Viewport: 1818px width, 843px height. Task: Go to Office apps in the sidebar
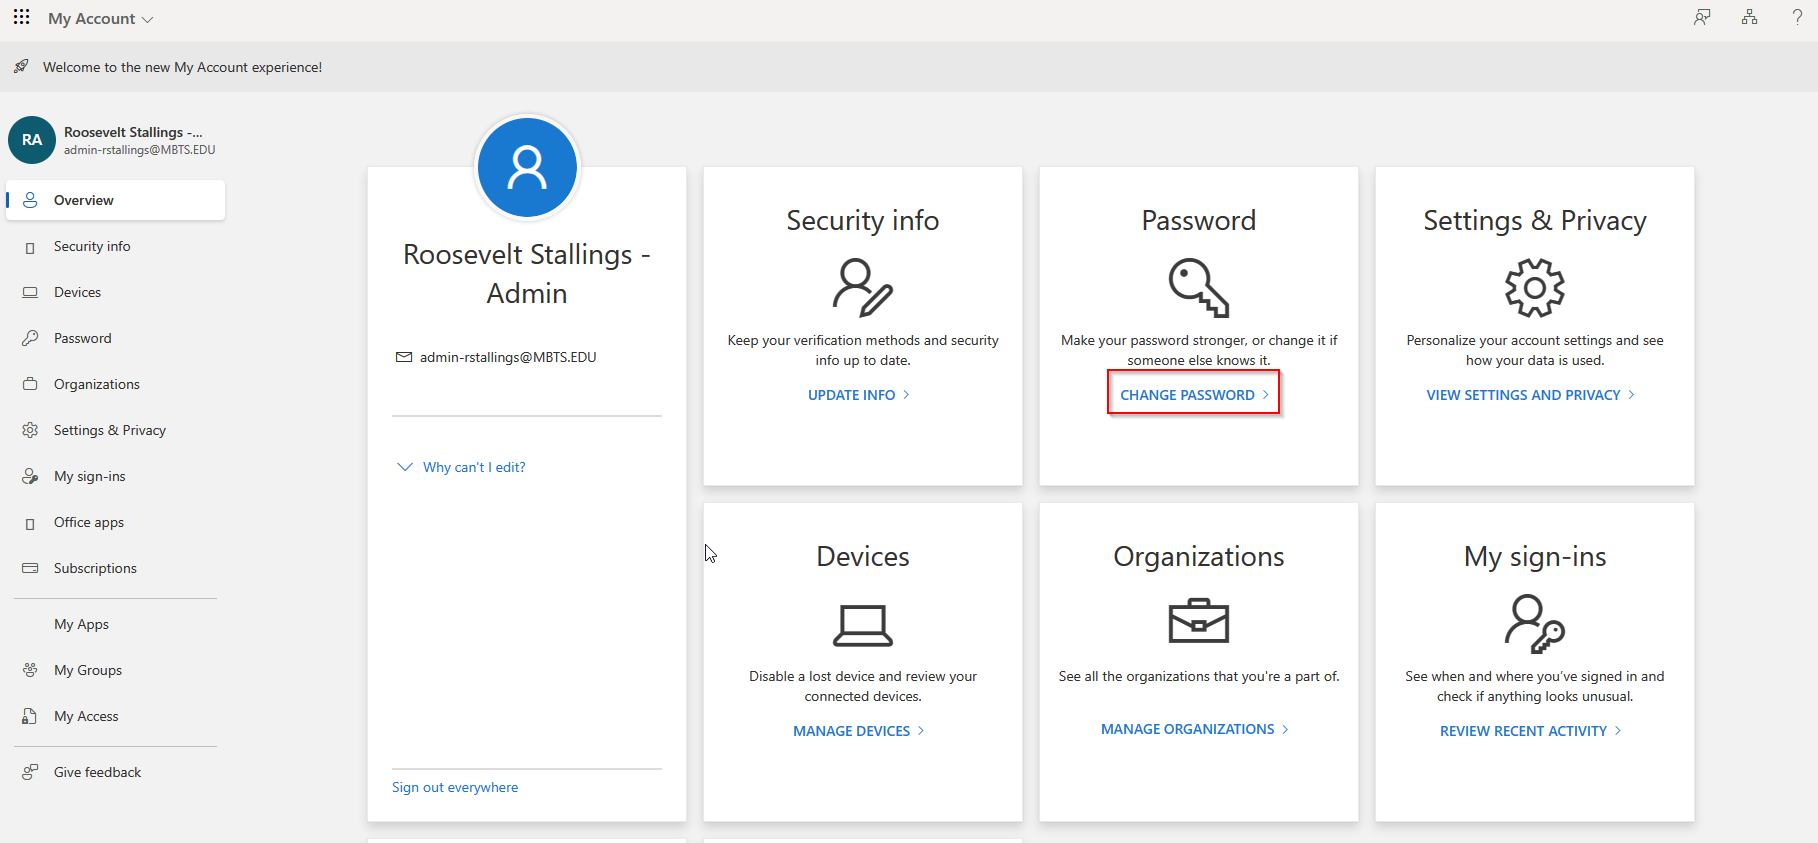88,522
